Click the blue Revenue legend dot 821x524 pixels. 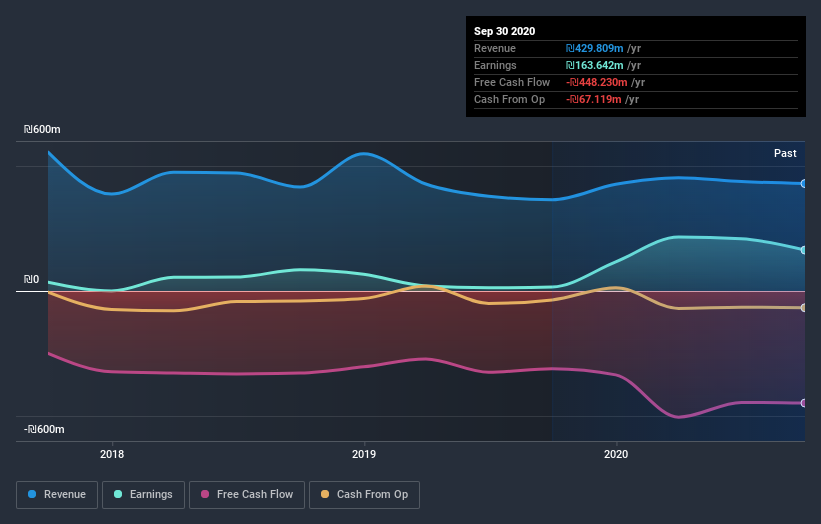32,494
